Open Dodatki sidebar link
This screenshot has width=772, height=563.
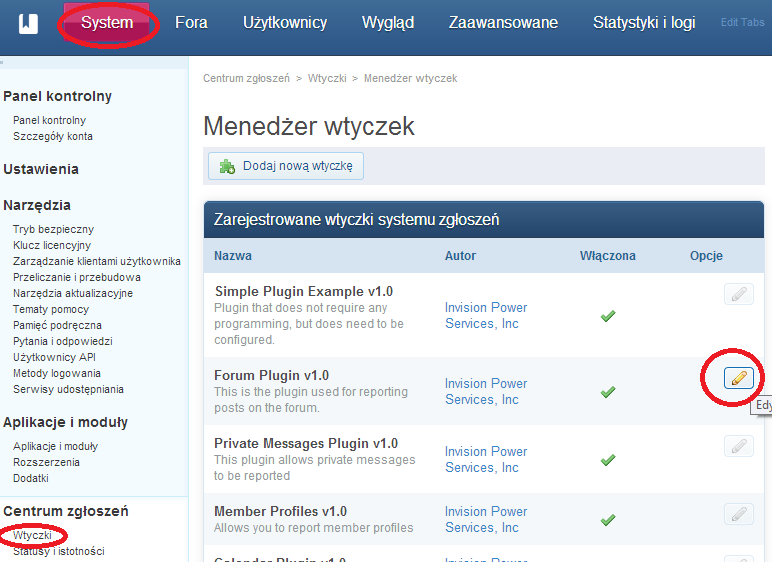[x=31, y=478]
